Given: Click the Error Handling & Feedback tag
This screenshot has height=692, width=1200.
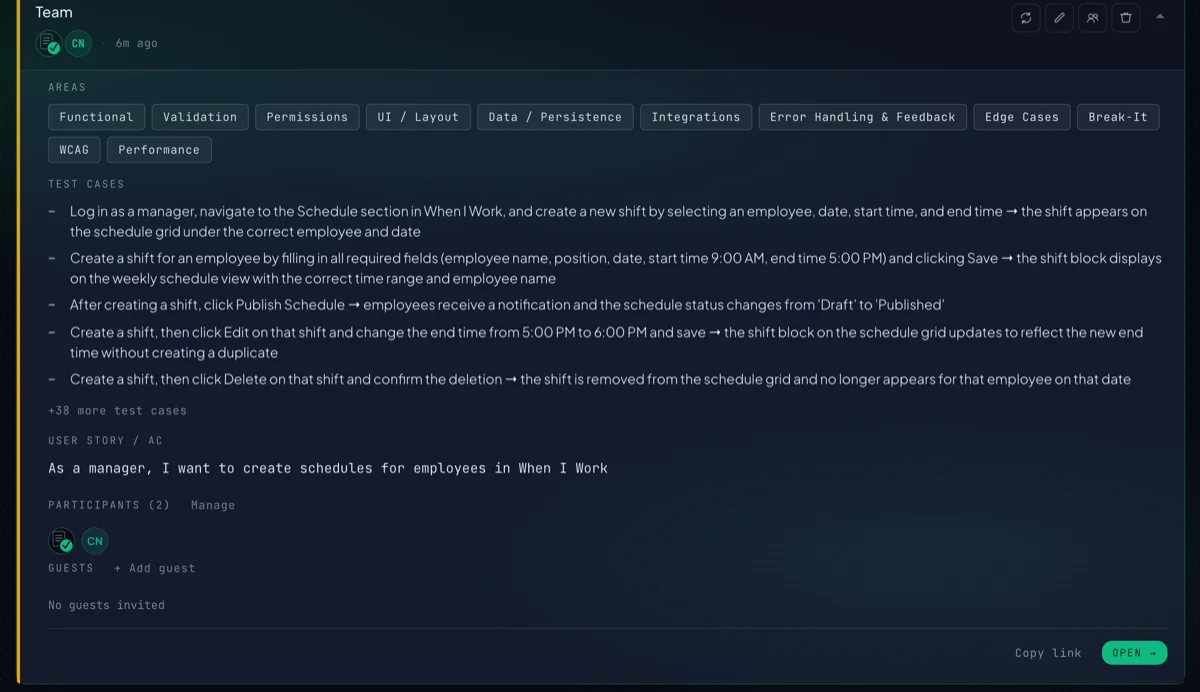Looking at the screenshot, I should (863, 117).
